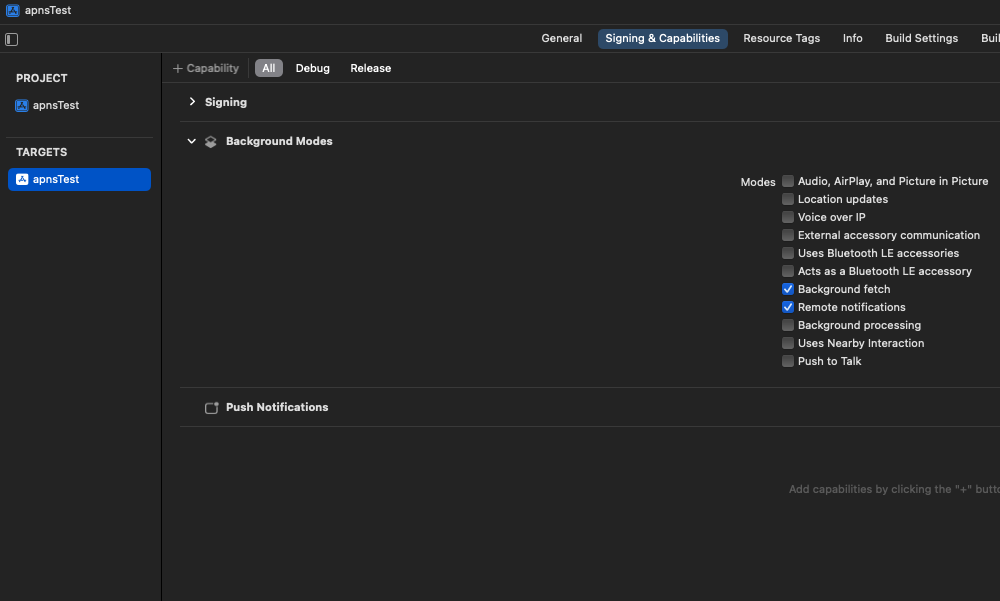Click the PROJECT heading in the sidebar
1000x601 pixels.
click(41, 78)
